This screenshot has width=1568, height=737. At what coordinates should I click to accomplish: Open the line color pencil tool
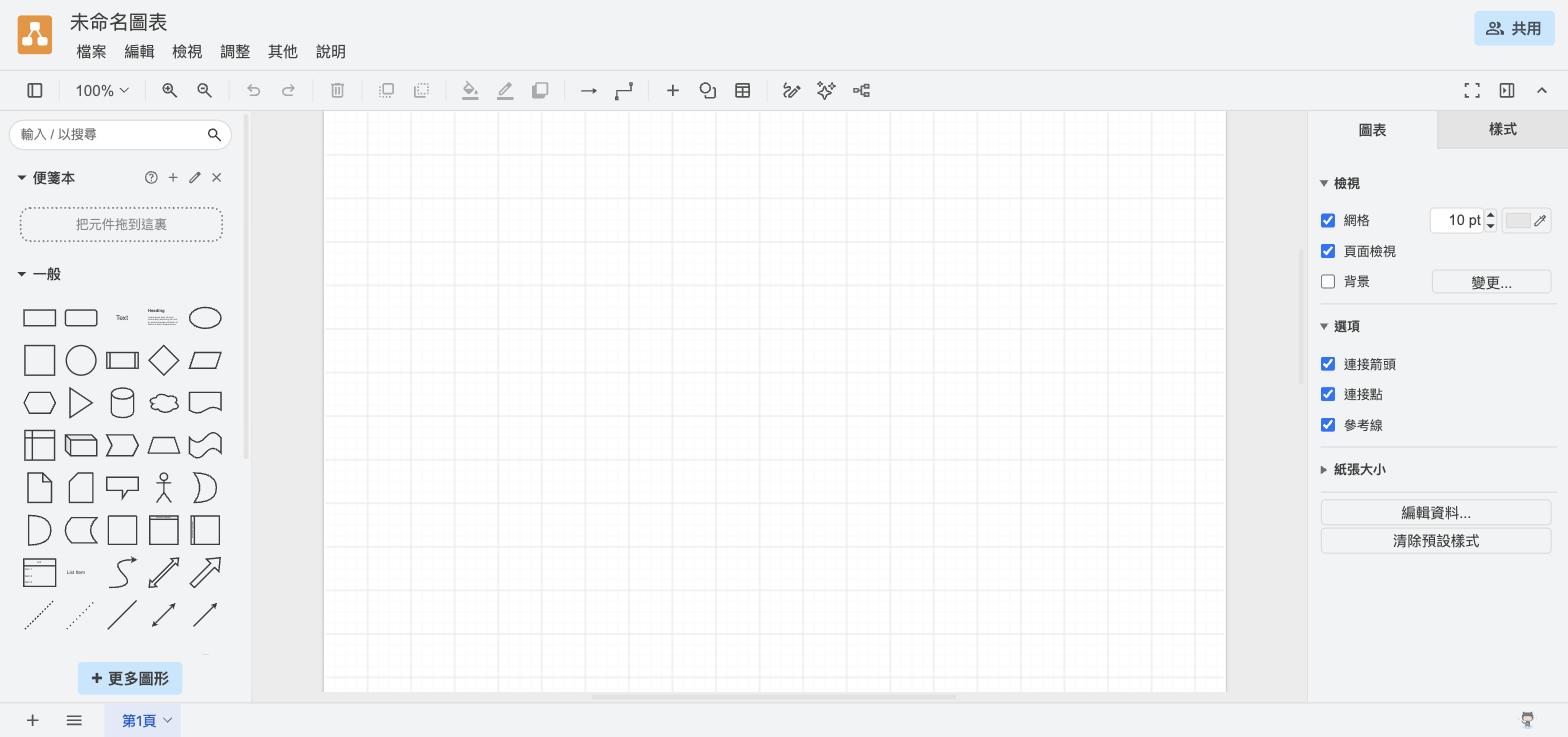(x=505, y=91)
